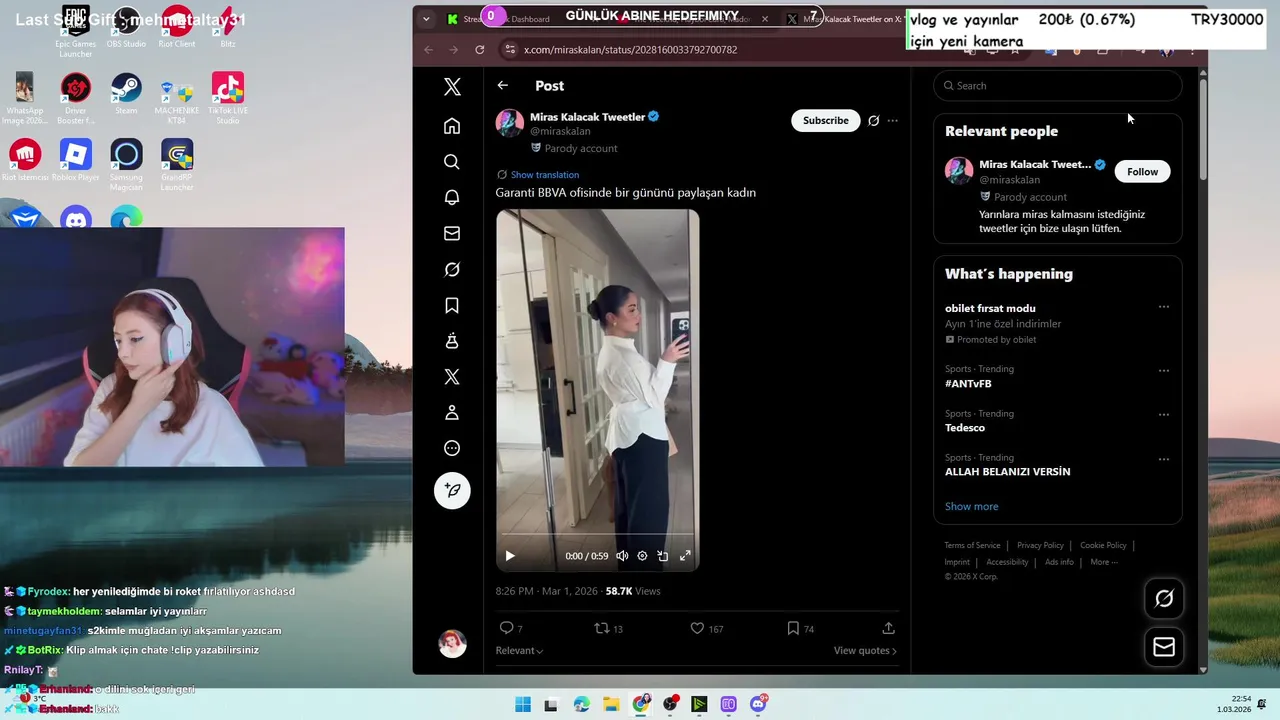Screen dimensions: 1280x720
Task: Click the compose Post feather button
Action: coord(452,490)
